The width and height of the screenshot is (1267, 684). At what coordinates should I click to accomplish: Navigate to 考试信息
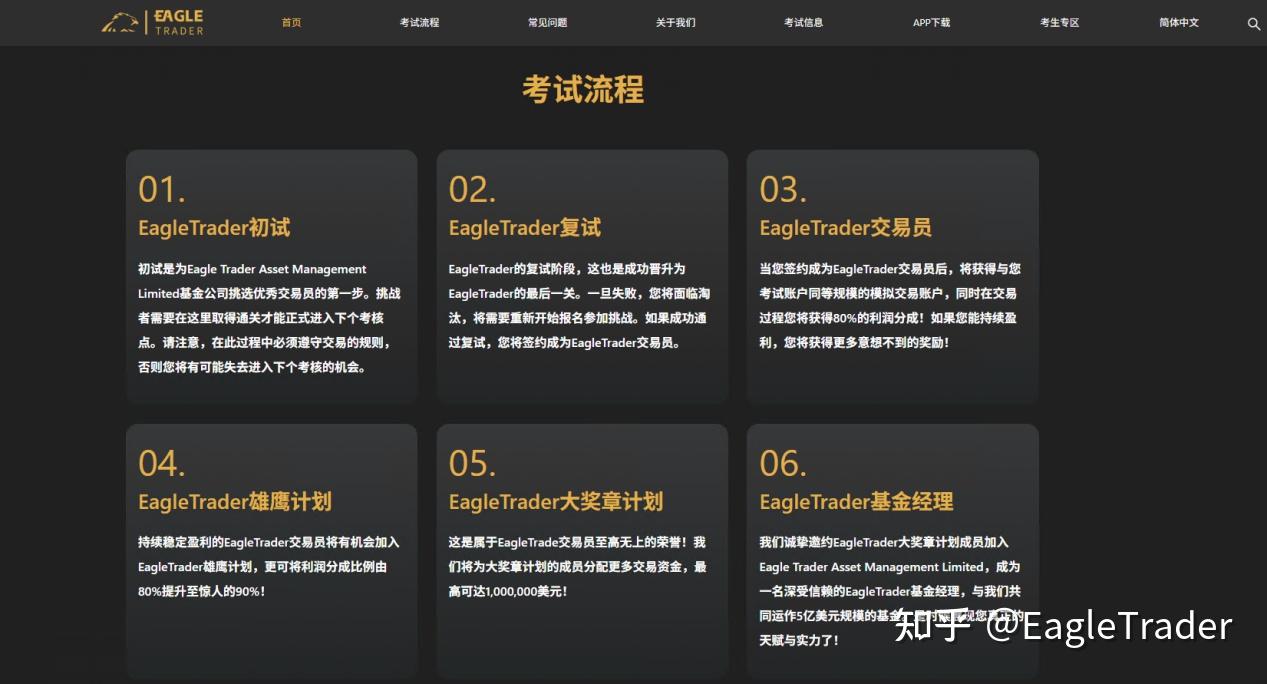(x=804, y=22)
